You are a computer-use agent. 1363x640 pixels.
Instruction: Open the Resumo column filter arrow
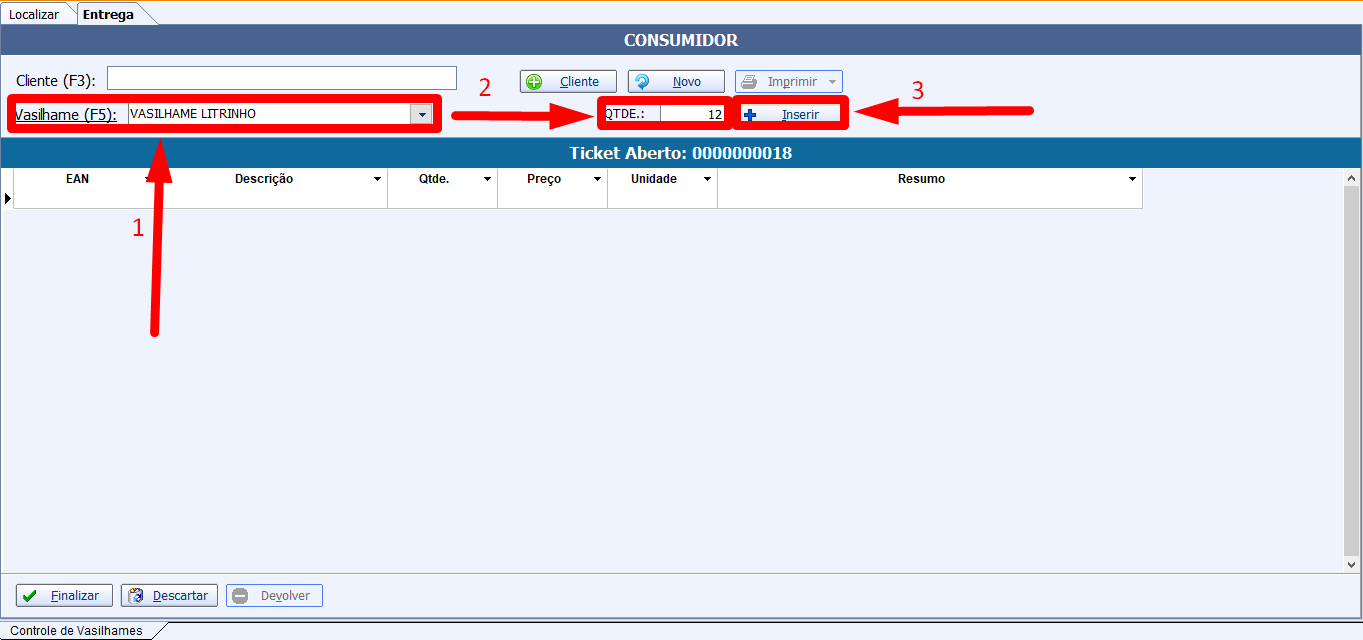pos(1132,180)
